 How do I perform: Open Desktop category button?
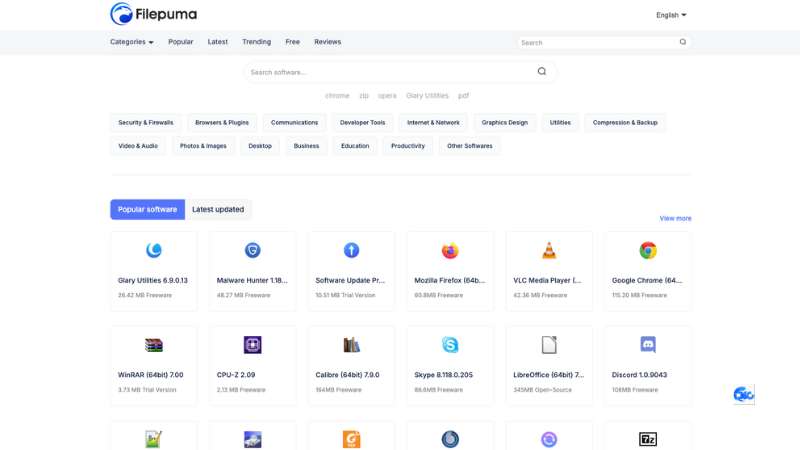[260, 146]
